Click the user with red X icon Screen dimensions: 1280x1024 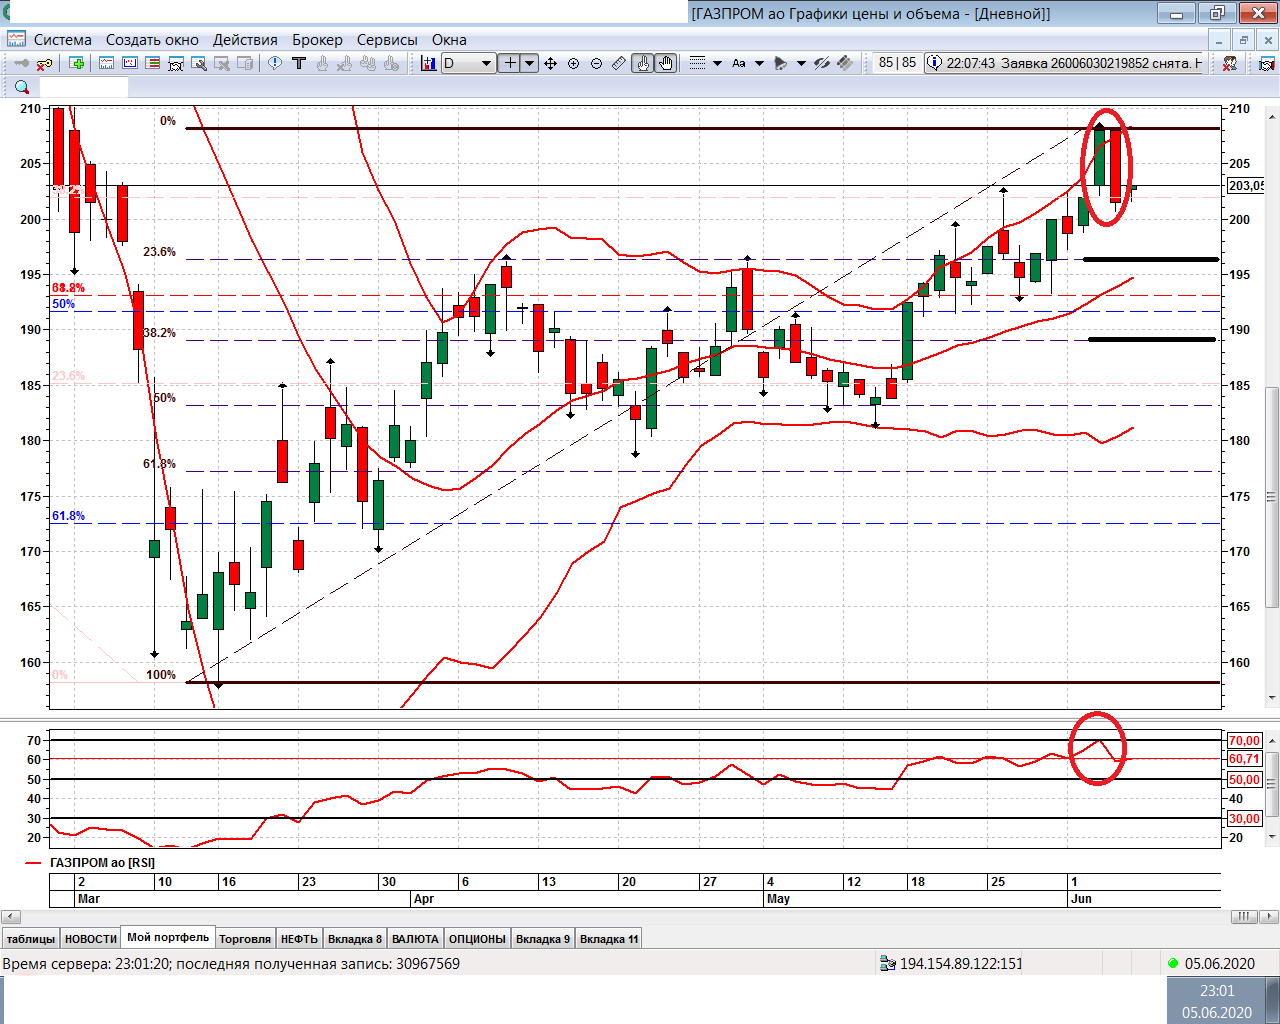click(1230, 63)
